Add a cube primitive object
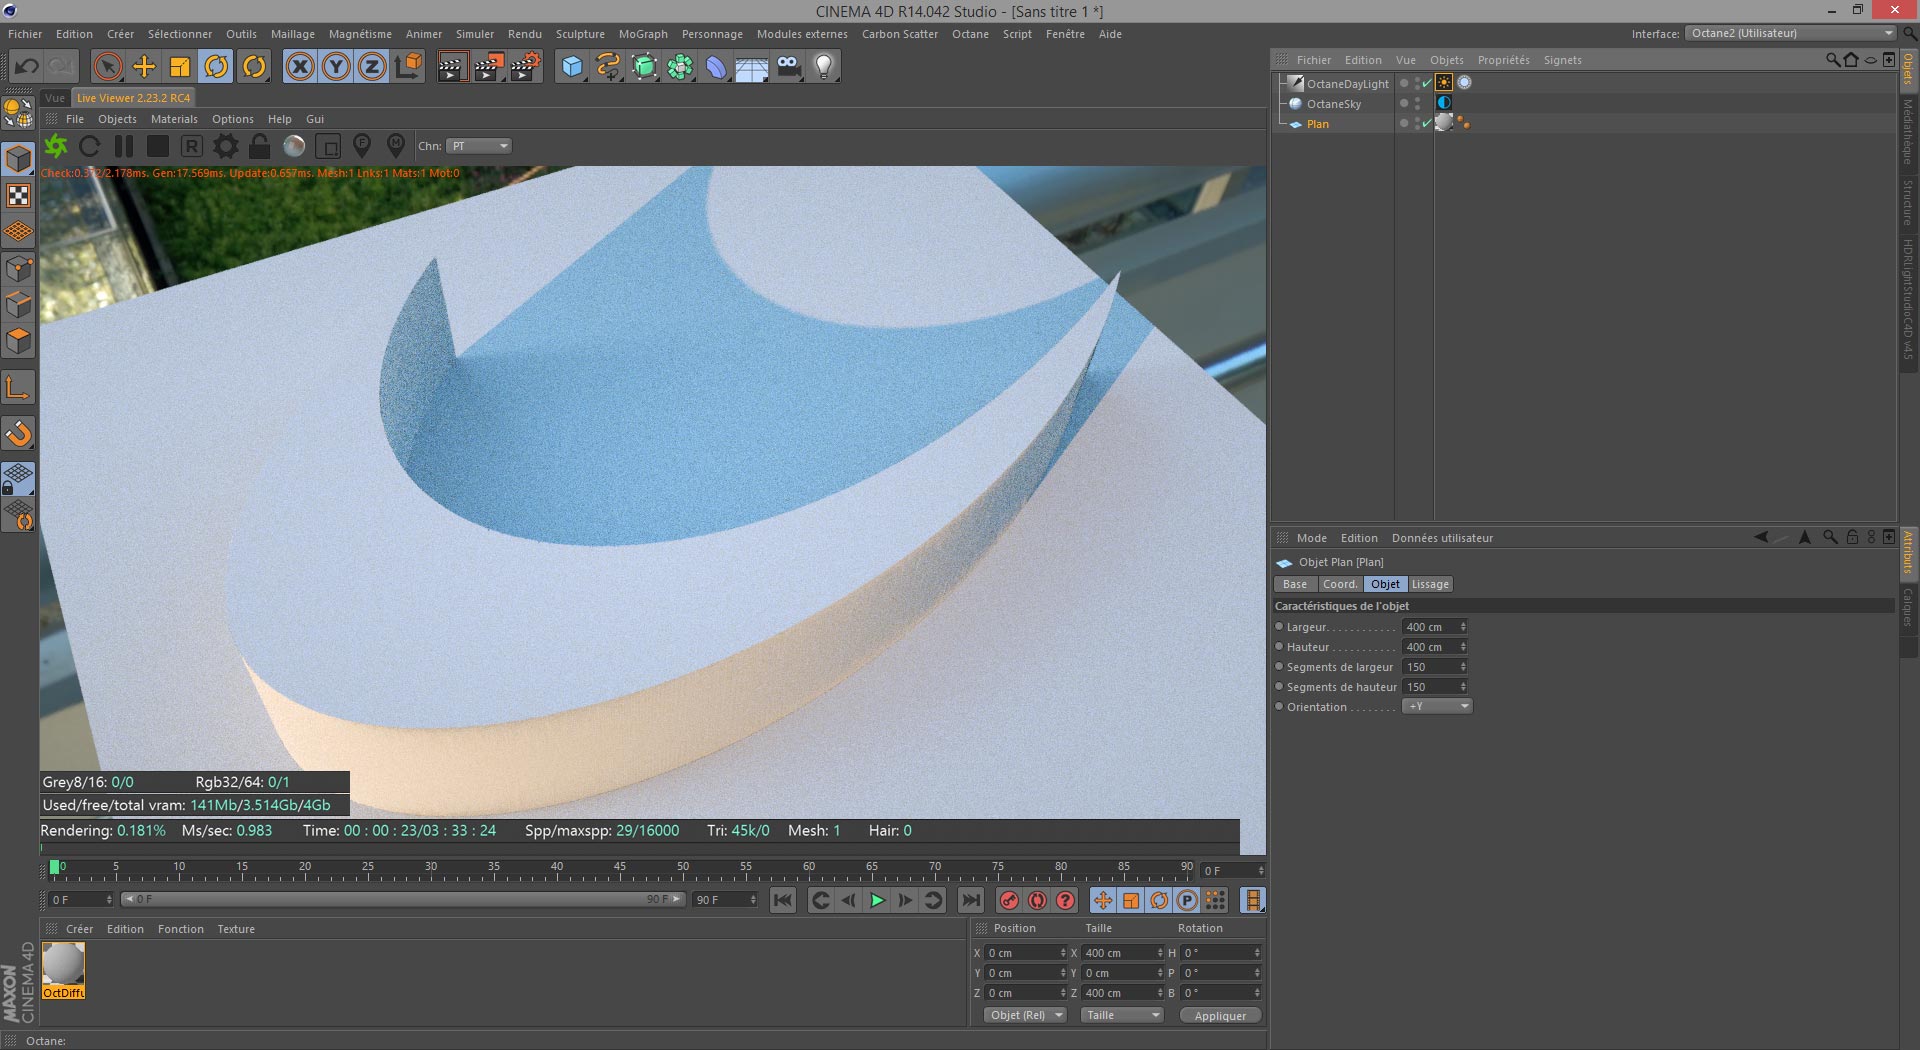Screen dimensions: 1920x1050 (x=572, y=67)
